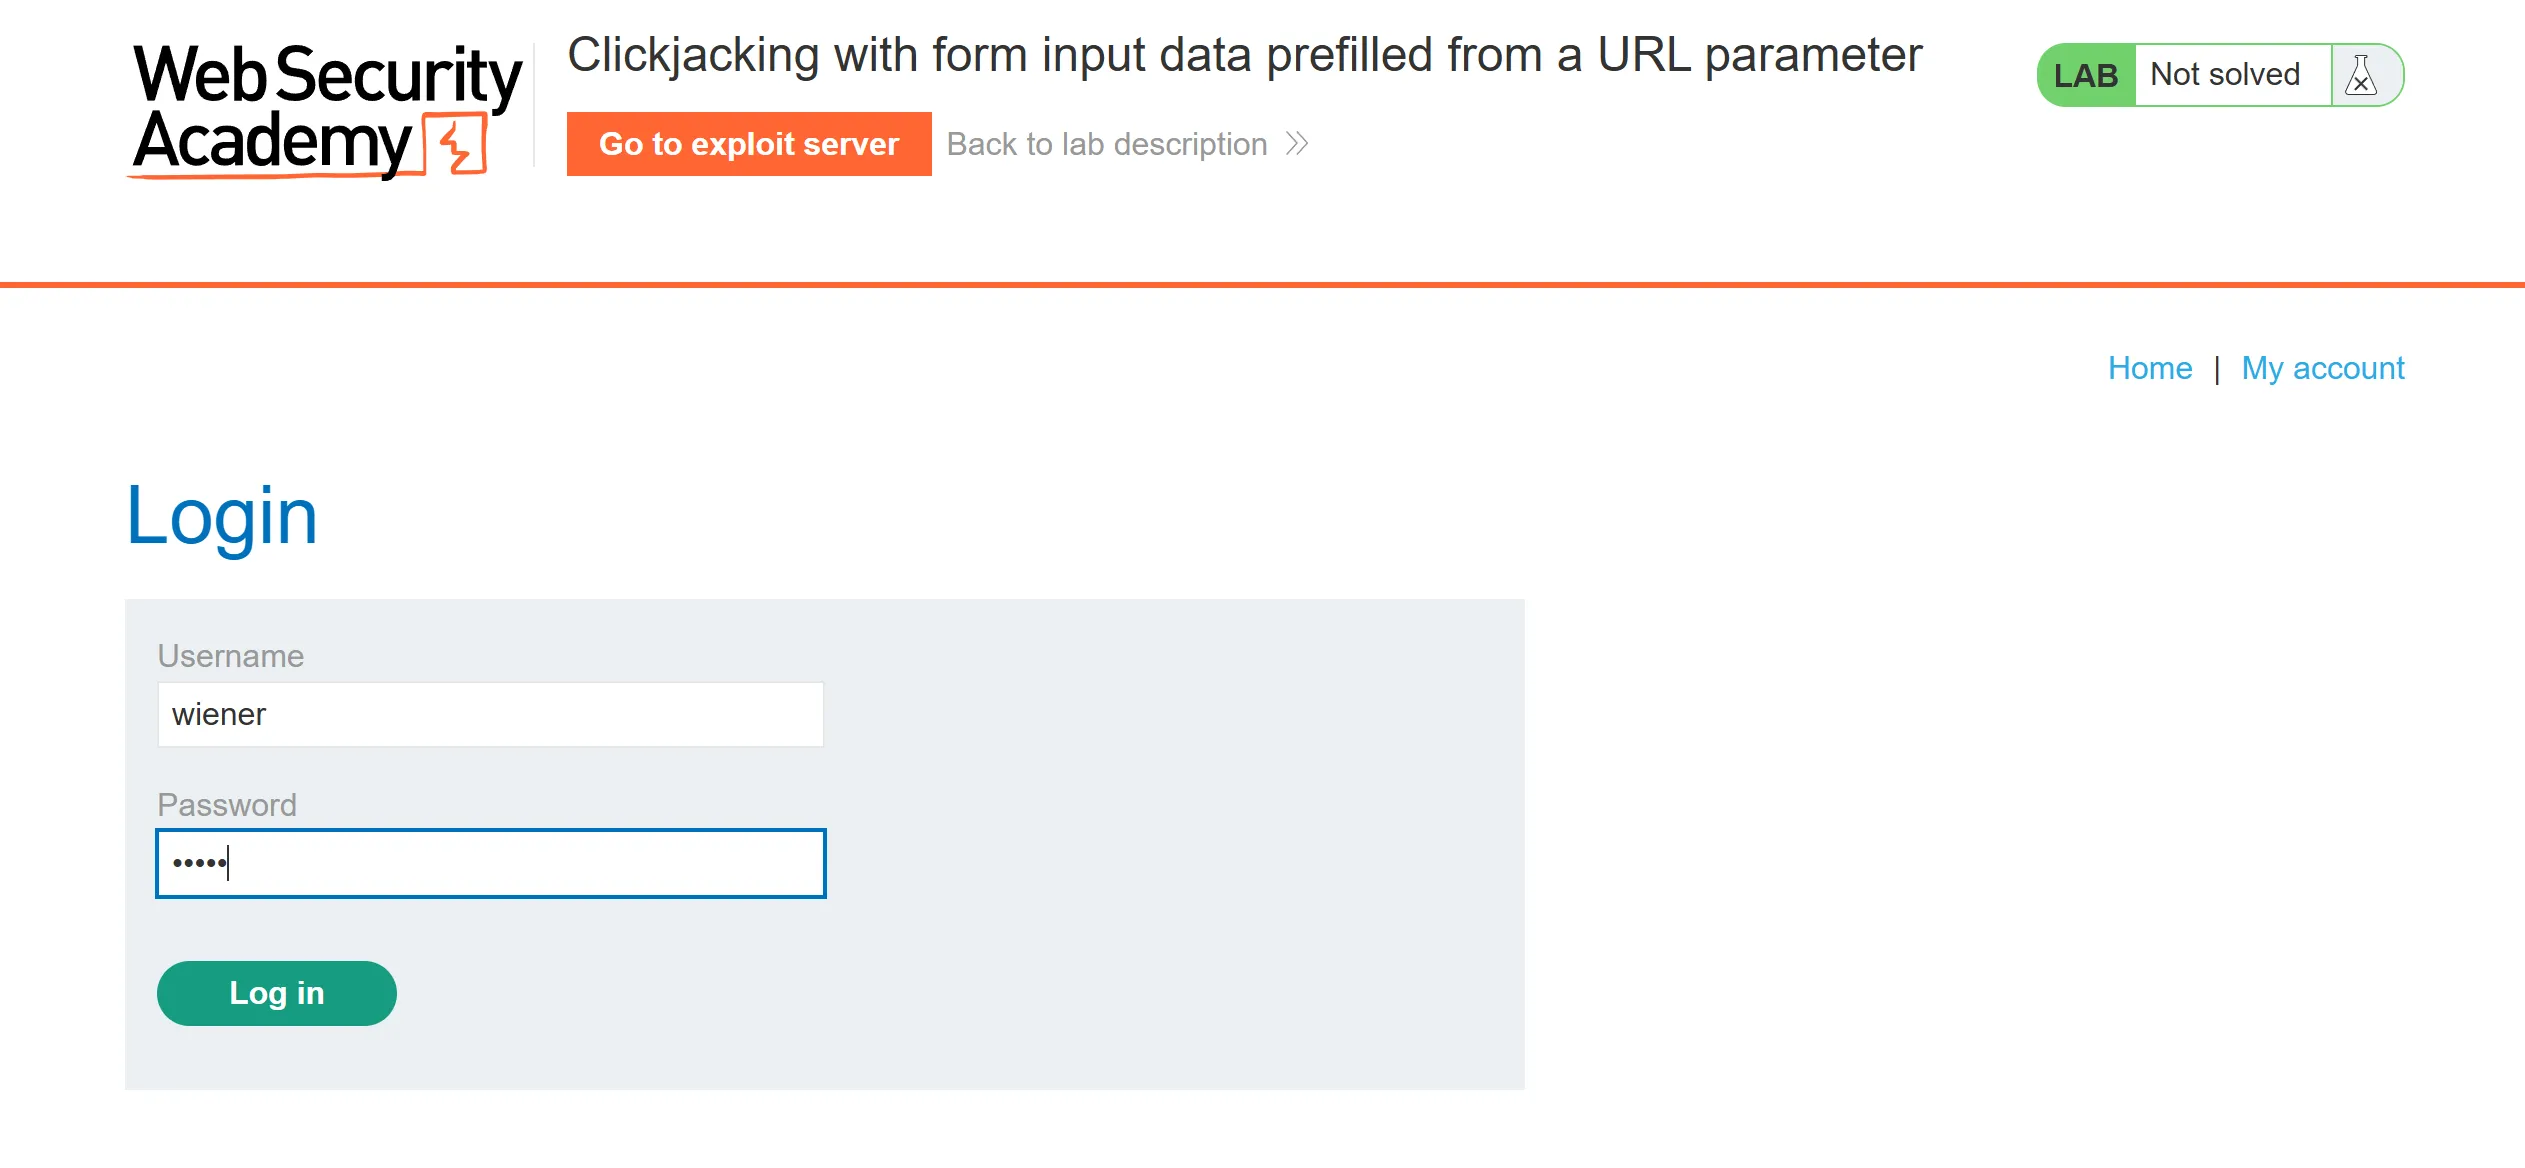Click the Not solved status label
Viewport: 2525px width, 1168px height.
point(2225,75)
